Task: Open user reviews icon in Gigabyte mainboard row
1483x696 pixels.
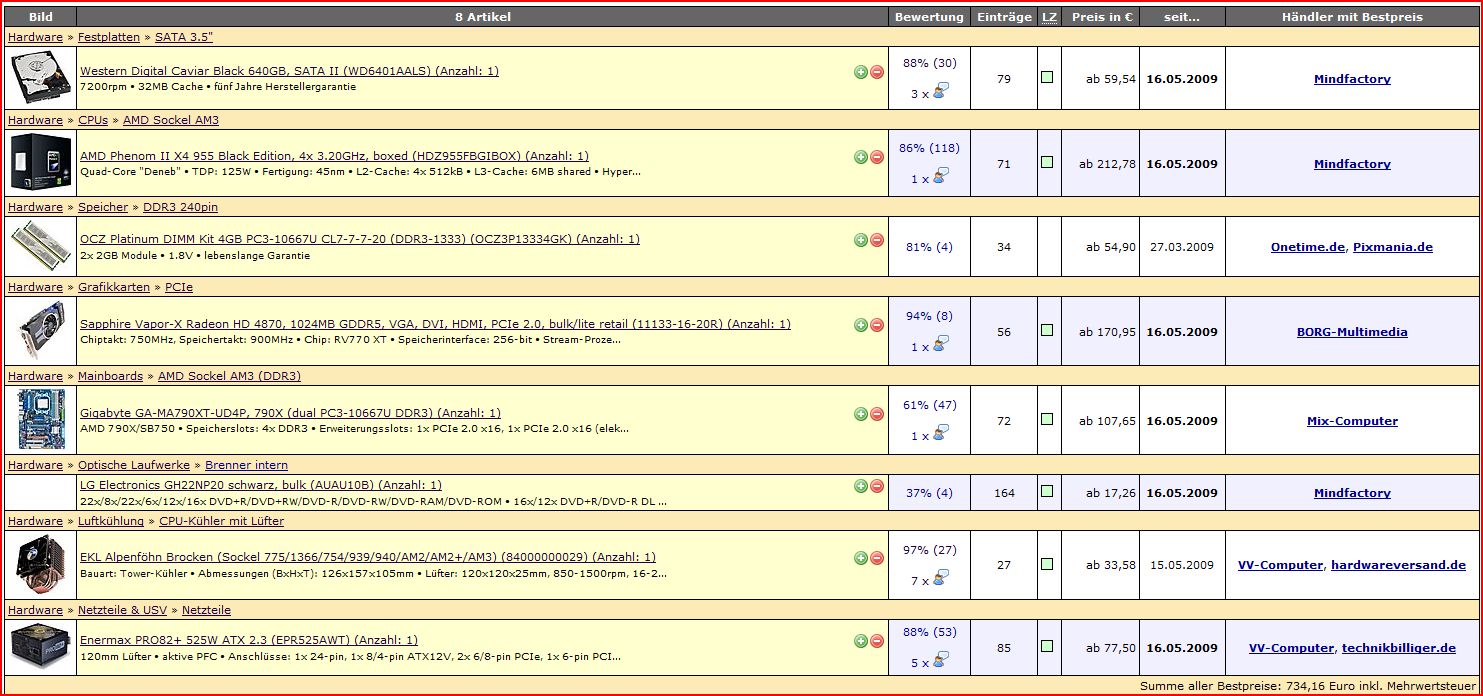Action: click(x=940, y=434)
